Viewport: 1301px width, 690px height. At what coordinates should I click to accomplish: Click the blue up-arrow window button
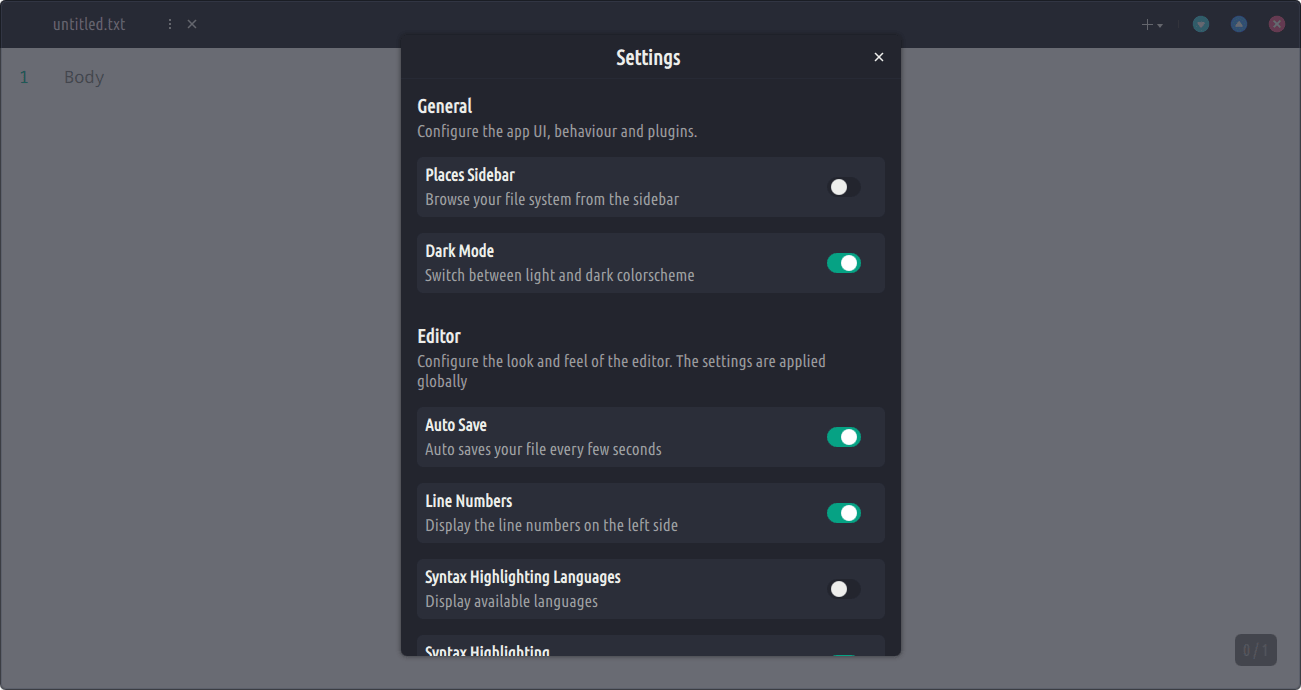pos(1239,24)
